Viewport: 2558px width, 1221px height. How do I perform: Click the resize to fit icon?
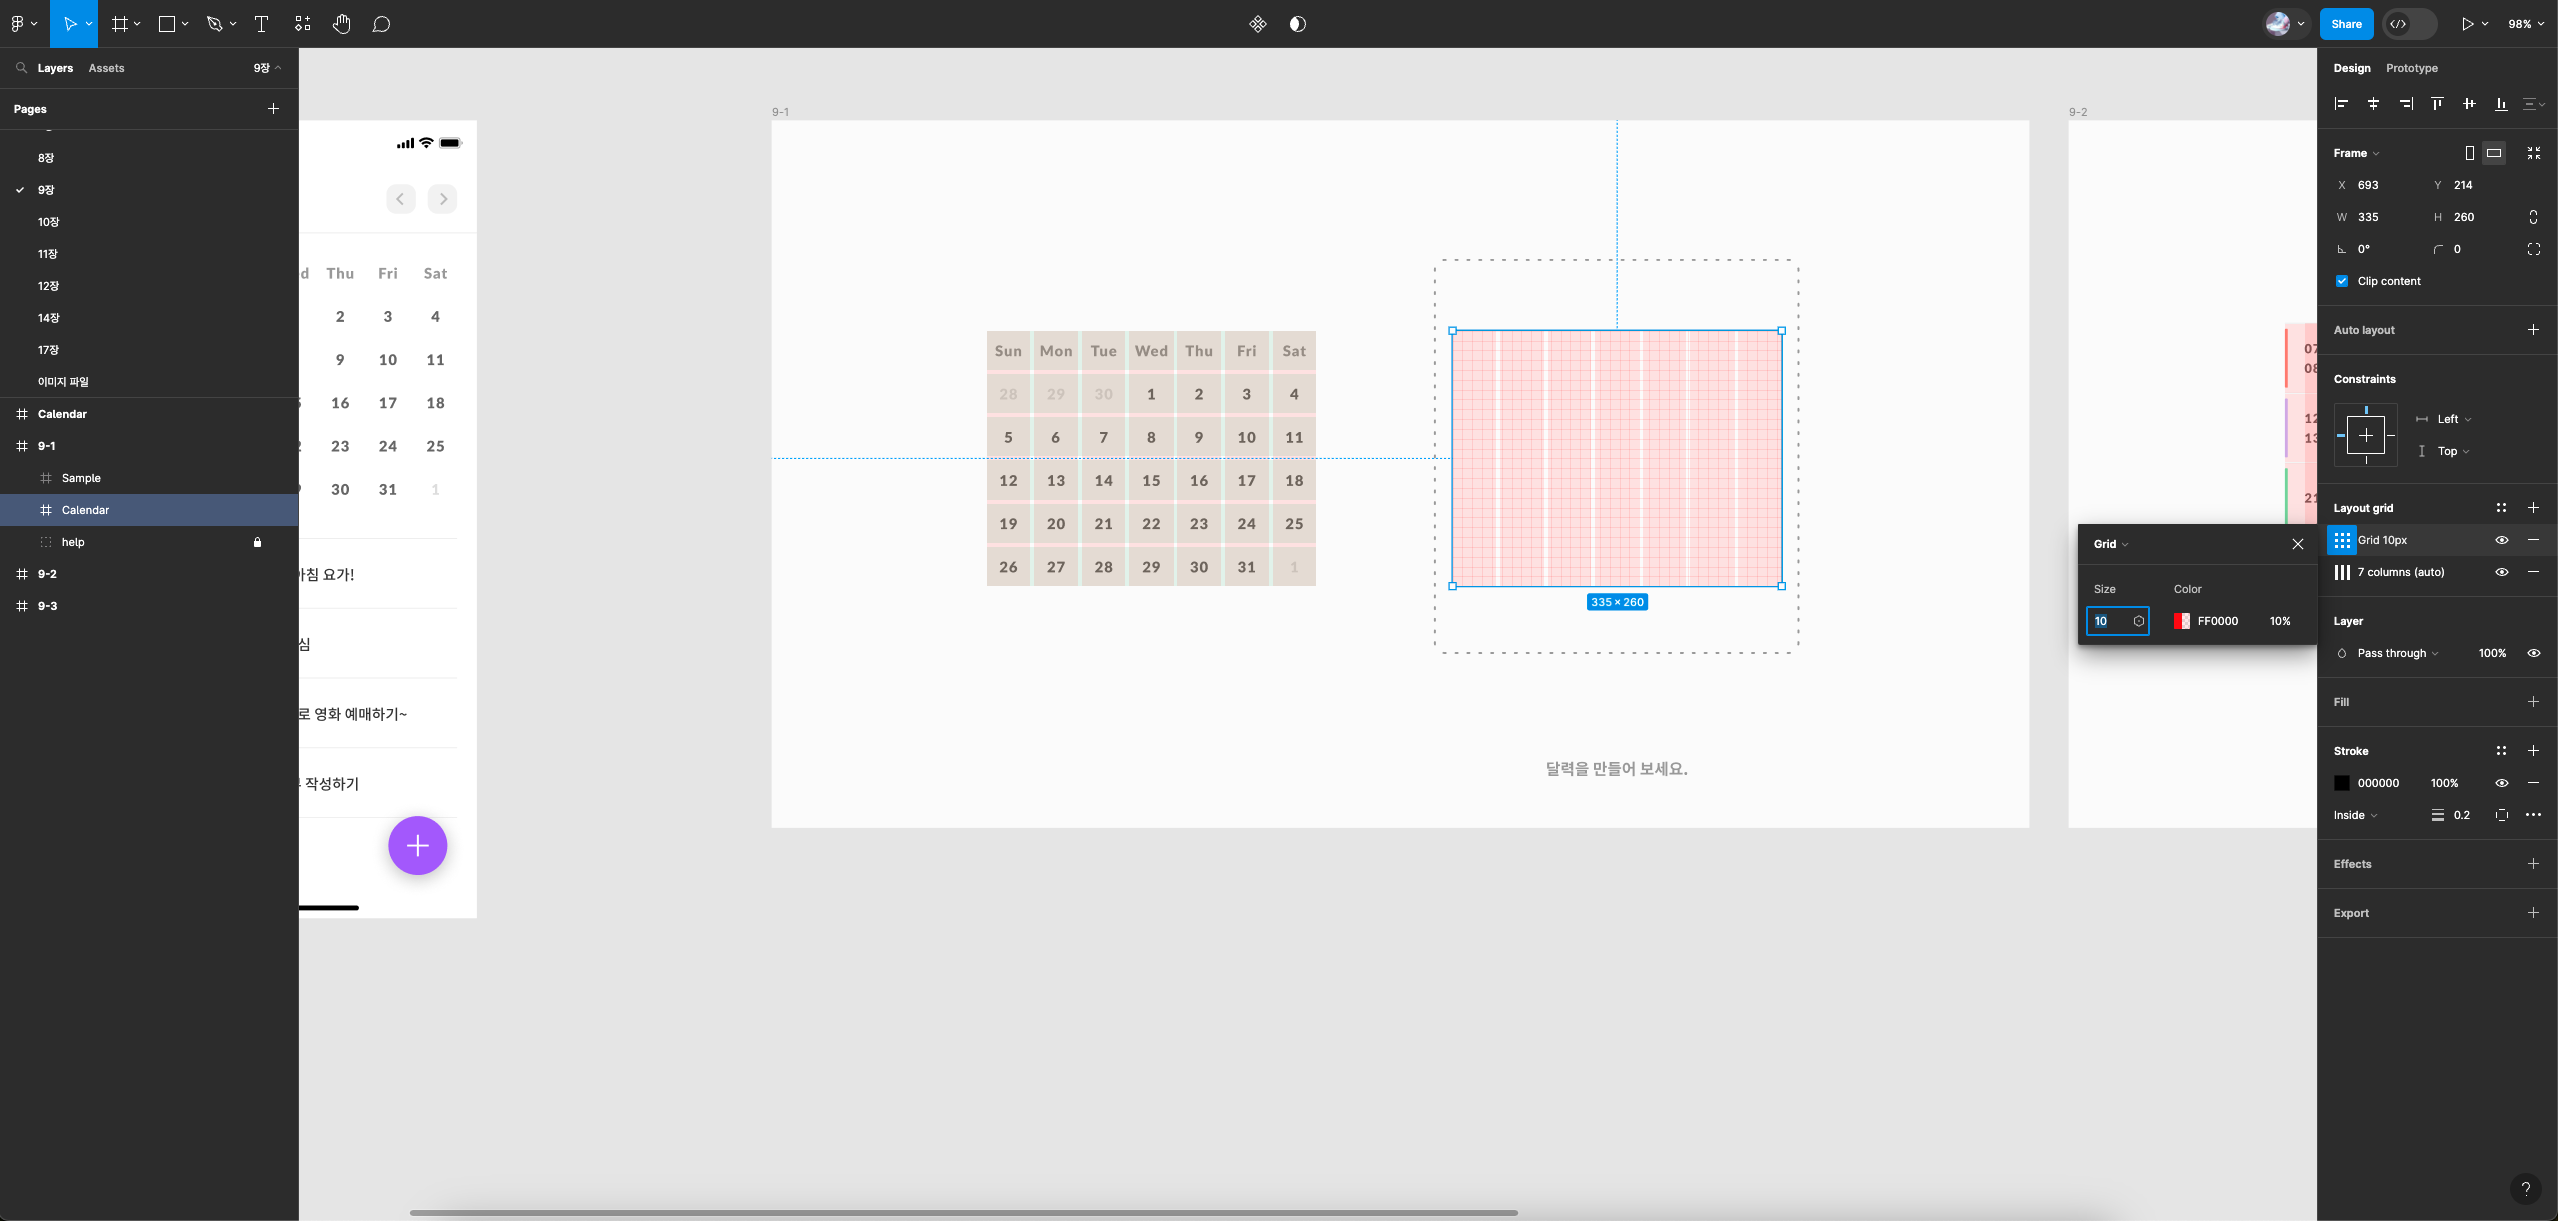(2533, 153)
